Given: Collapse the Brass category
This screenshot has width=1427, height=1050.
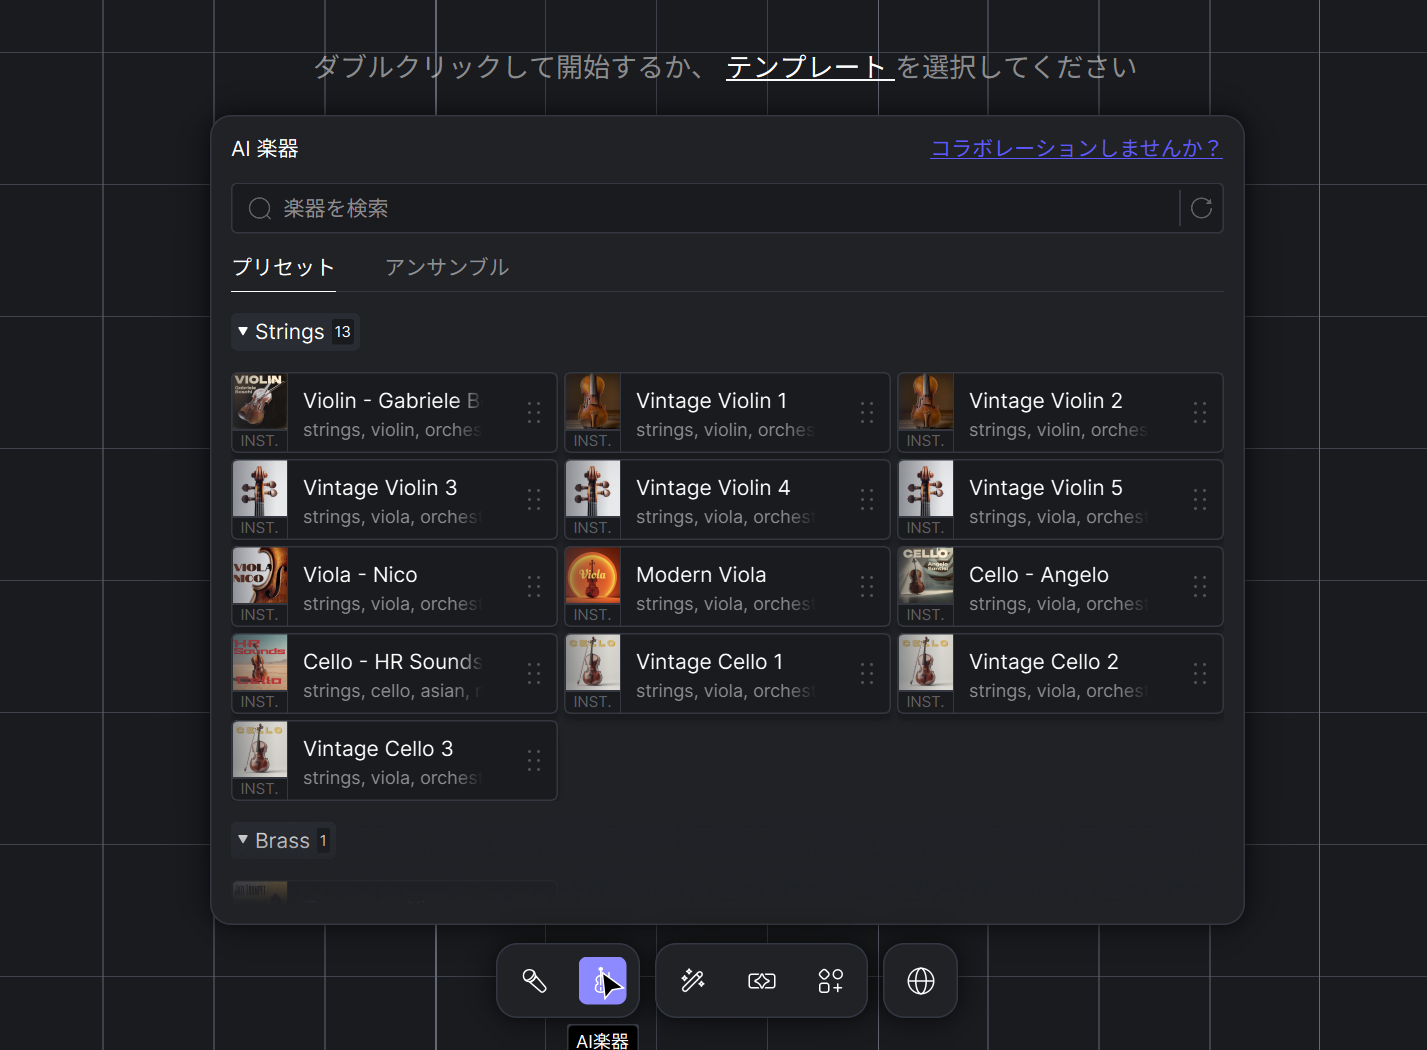Looking at the screenshot, I should [243, 841].
